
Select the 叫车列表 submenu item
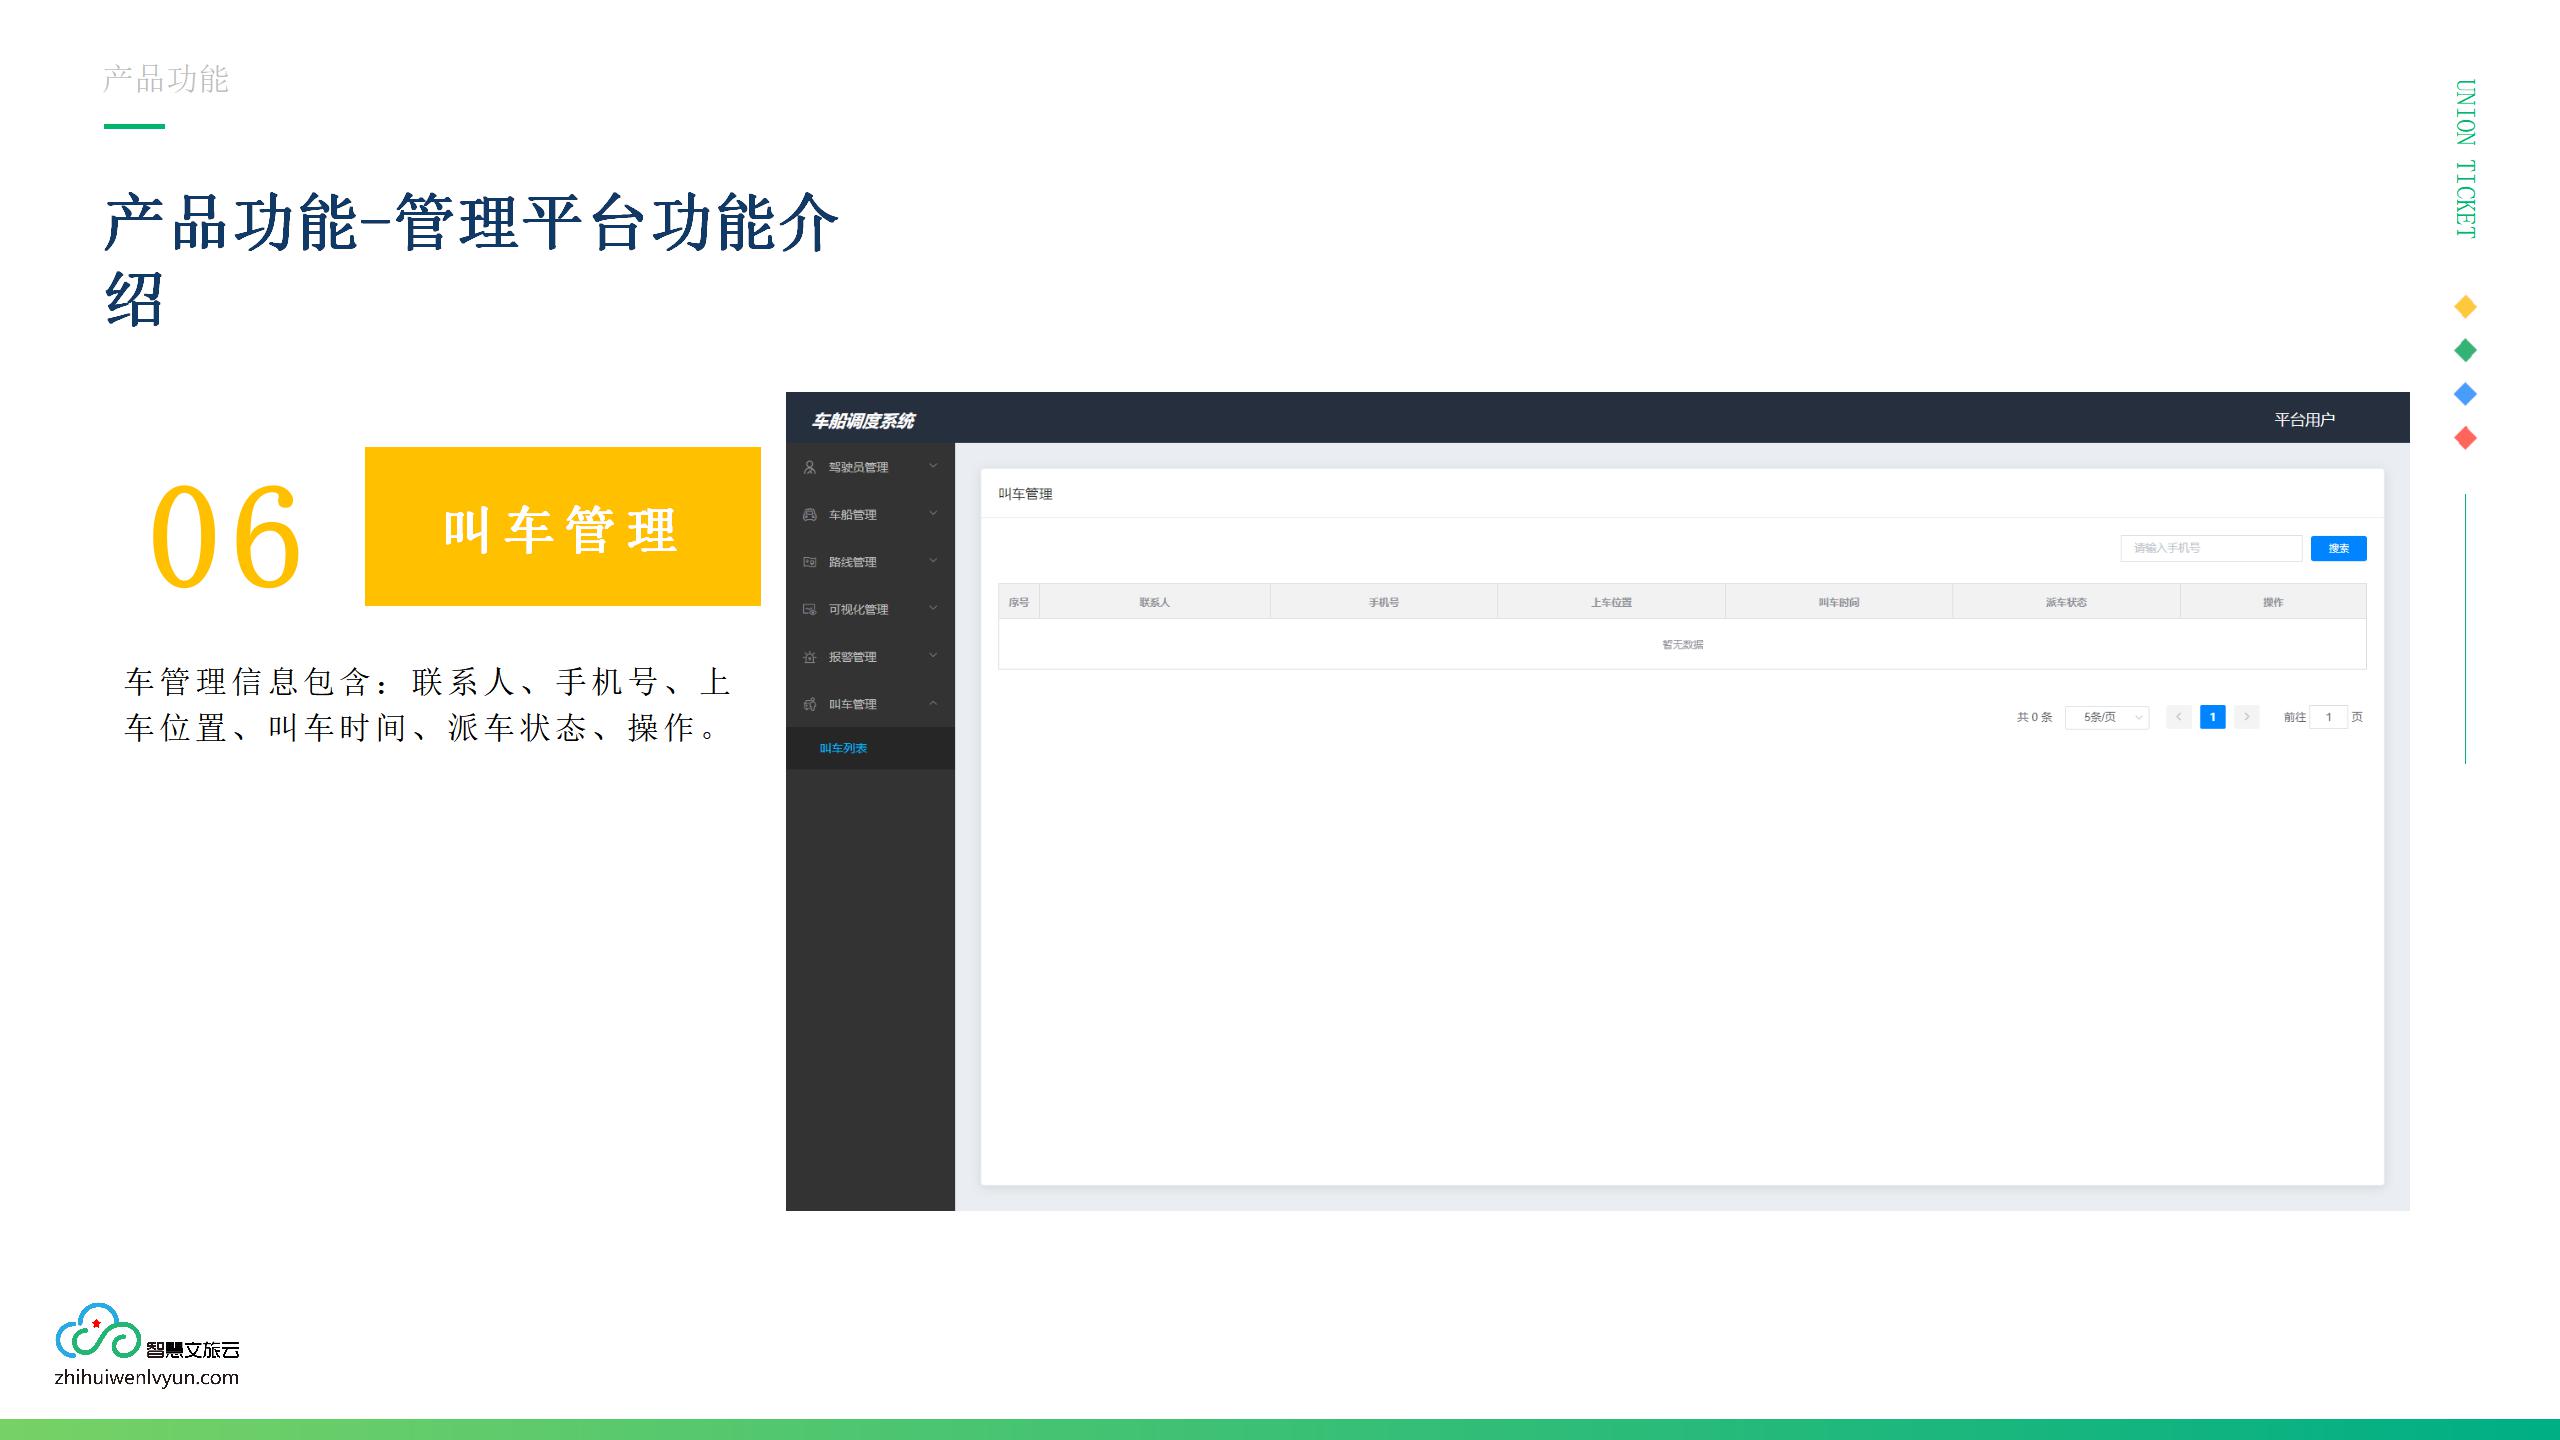[x=843, y=748]
